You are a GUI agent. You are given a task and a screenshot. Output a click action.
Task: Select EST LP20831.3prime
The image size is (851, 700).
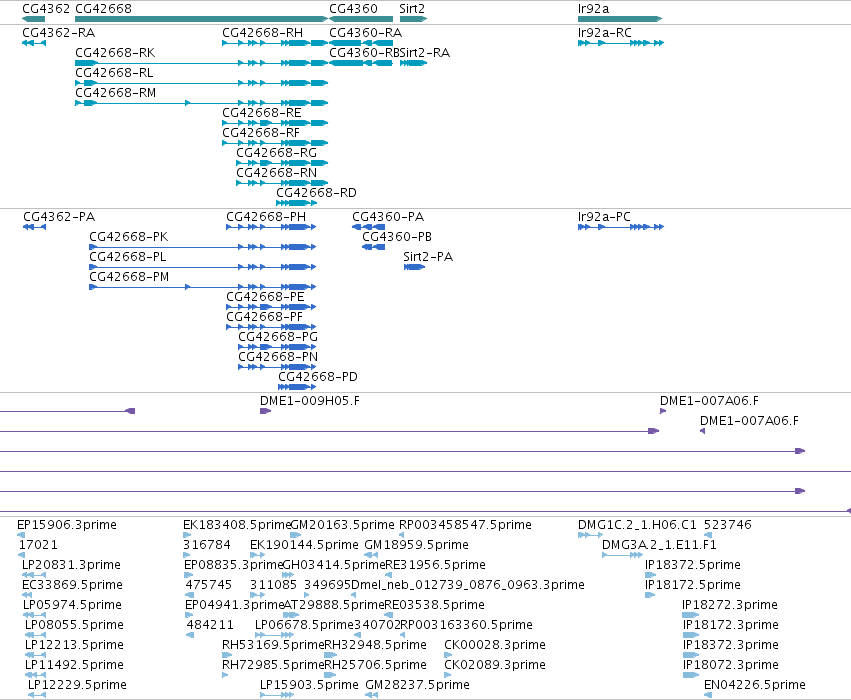click(71, 565)
